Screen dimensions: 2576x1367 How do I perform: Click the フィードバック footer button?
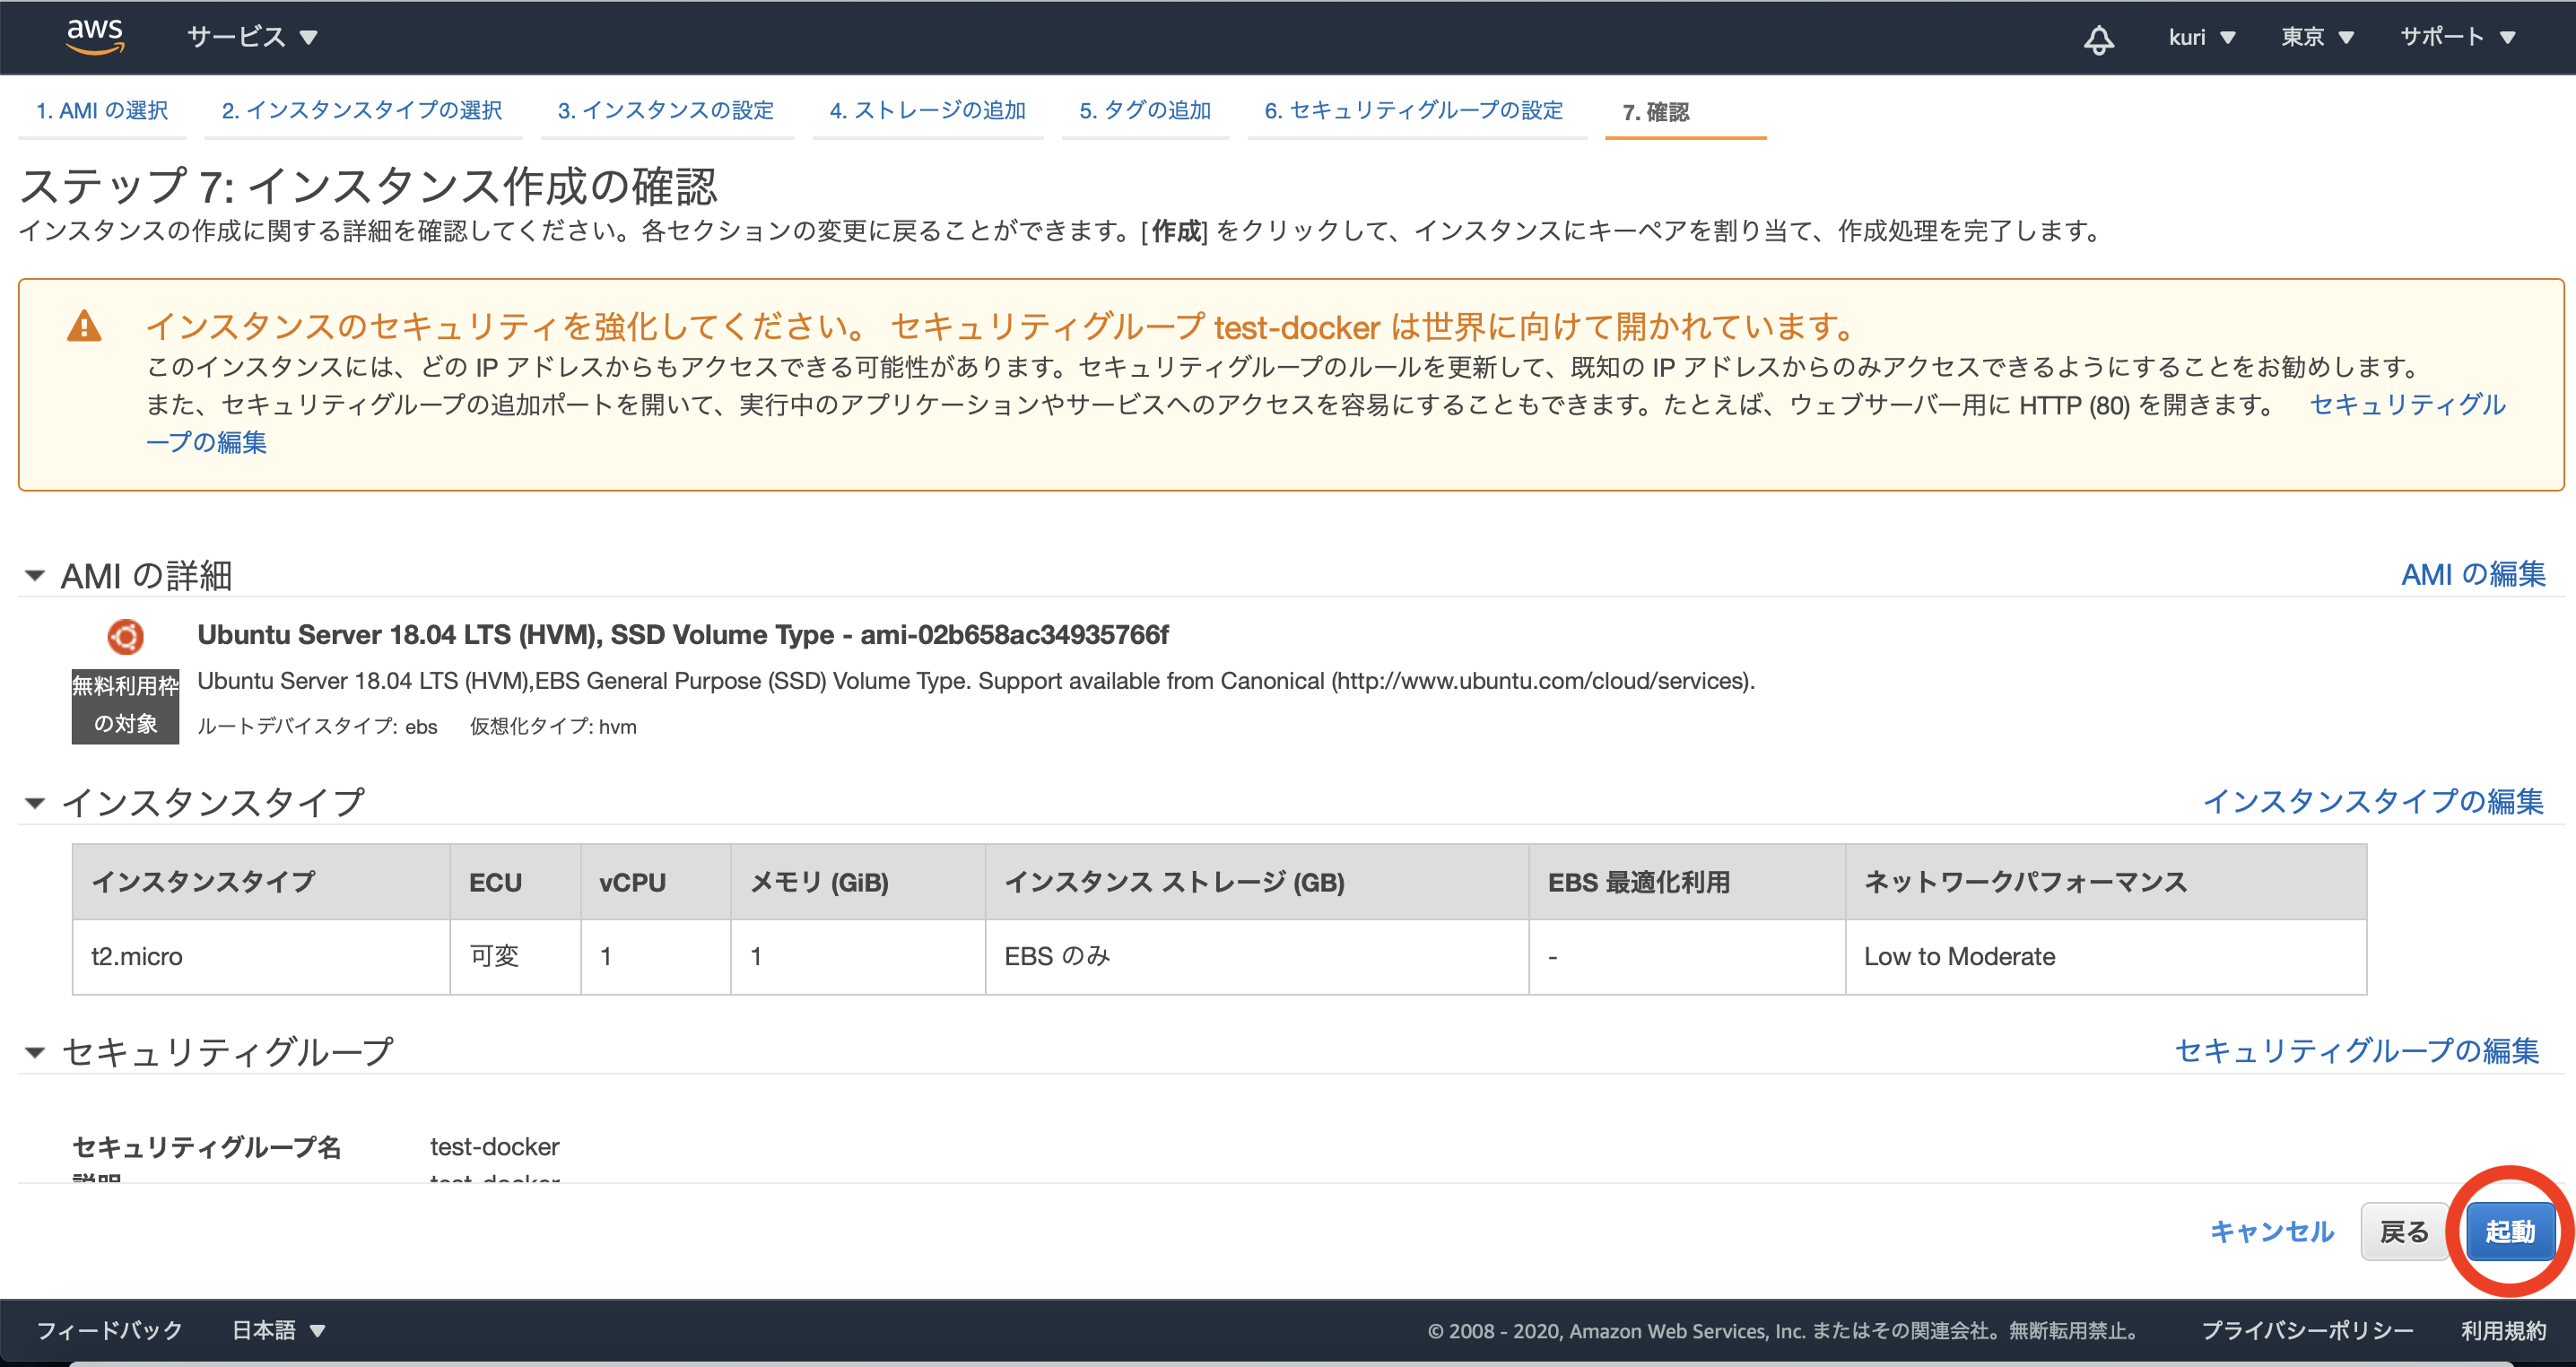pyautogui.click(x=109, y=1330)
